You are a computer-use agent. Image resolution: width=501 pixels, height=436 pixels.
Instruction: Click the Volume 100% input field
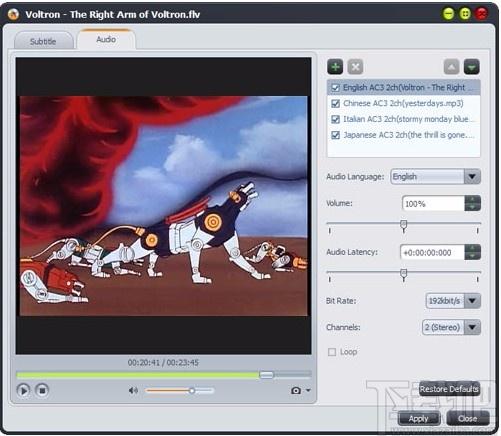pyautogui.click(x=433, y=203)
